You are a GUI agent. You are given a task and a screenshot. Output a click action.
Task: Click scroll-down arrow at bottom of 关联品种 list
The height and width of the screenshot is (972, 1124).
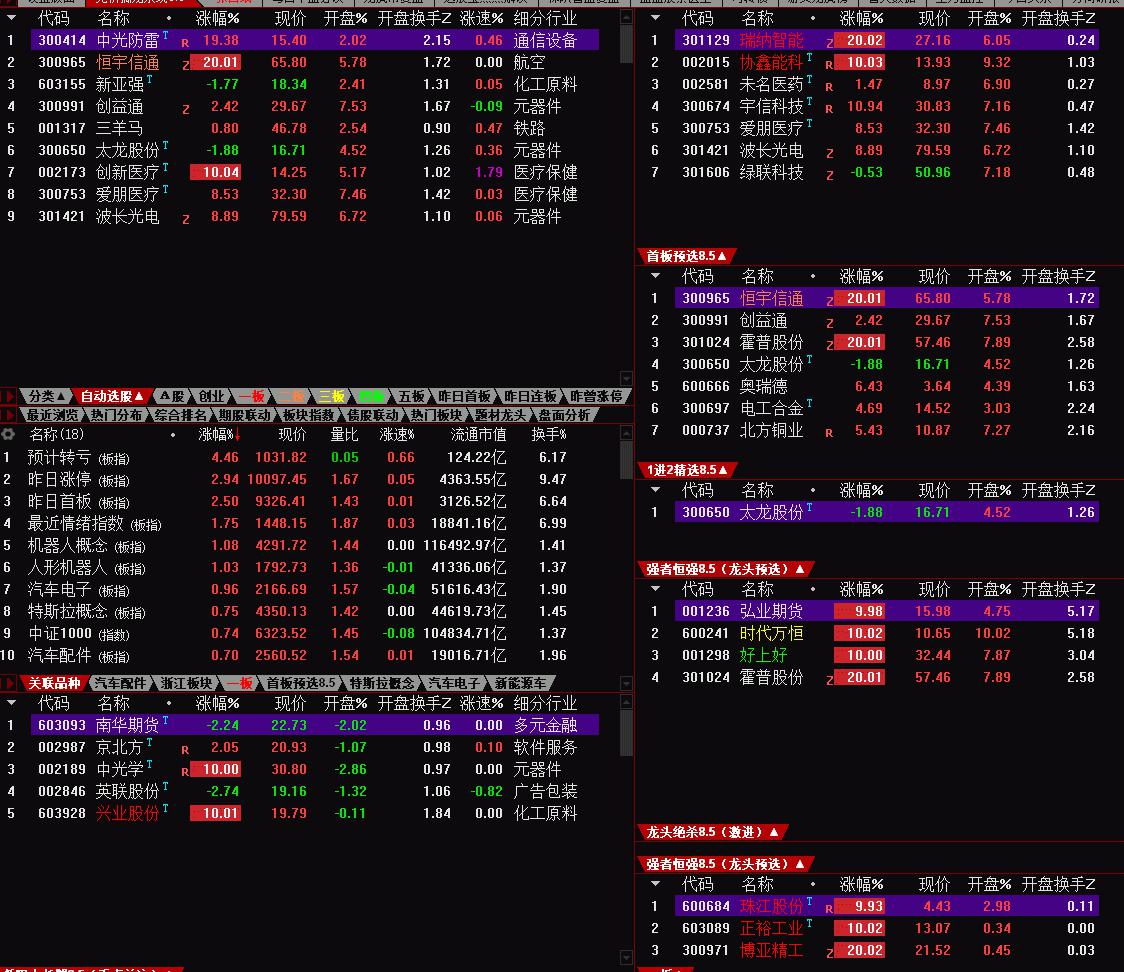pyautogui.click(x=626, y=958)
